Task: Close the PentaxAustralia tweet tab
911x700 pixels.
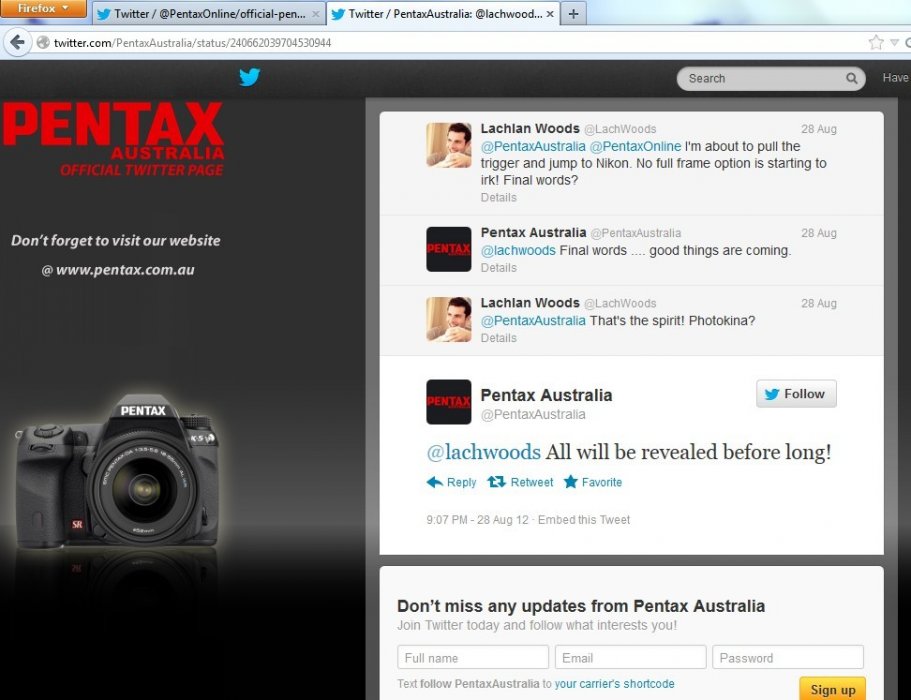Action: coord(550,14)
